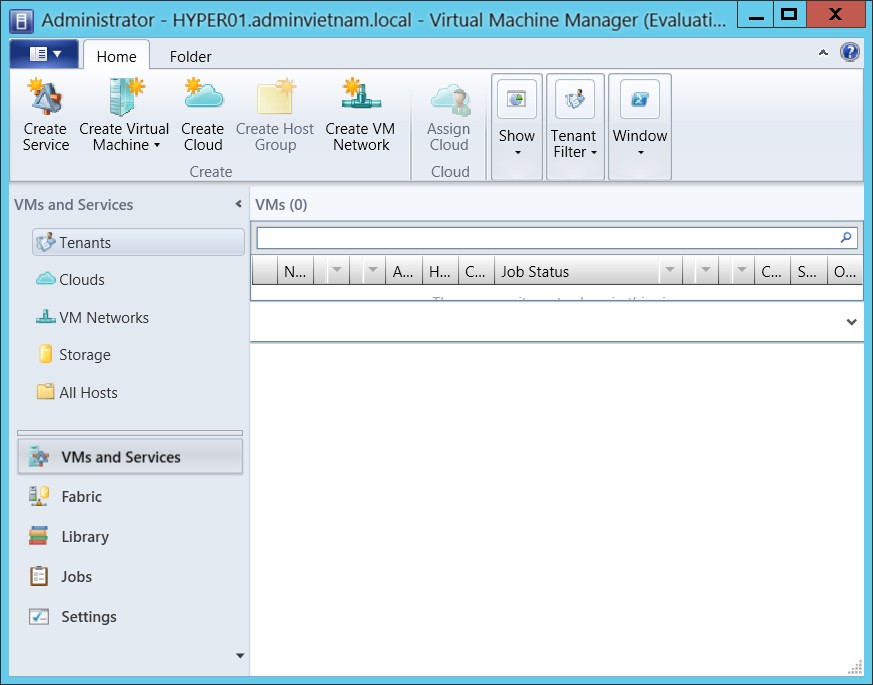The height and width of the screenshot is (685, 873).
Task: Open the blue application menu dropdown
Action: click(45, 55)
